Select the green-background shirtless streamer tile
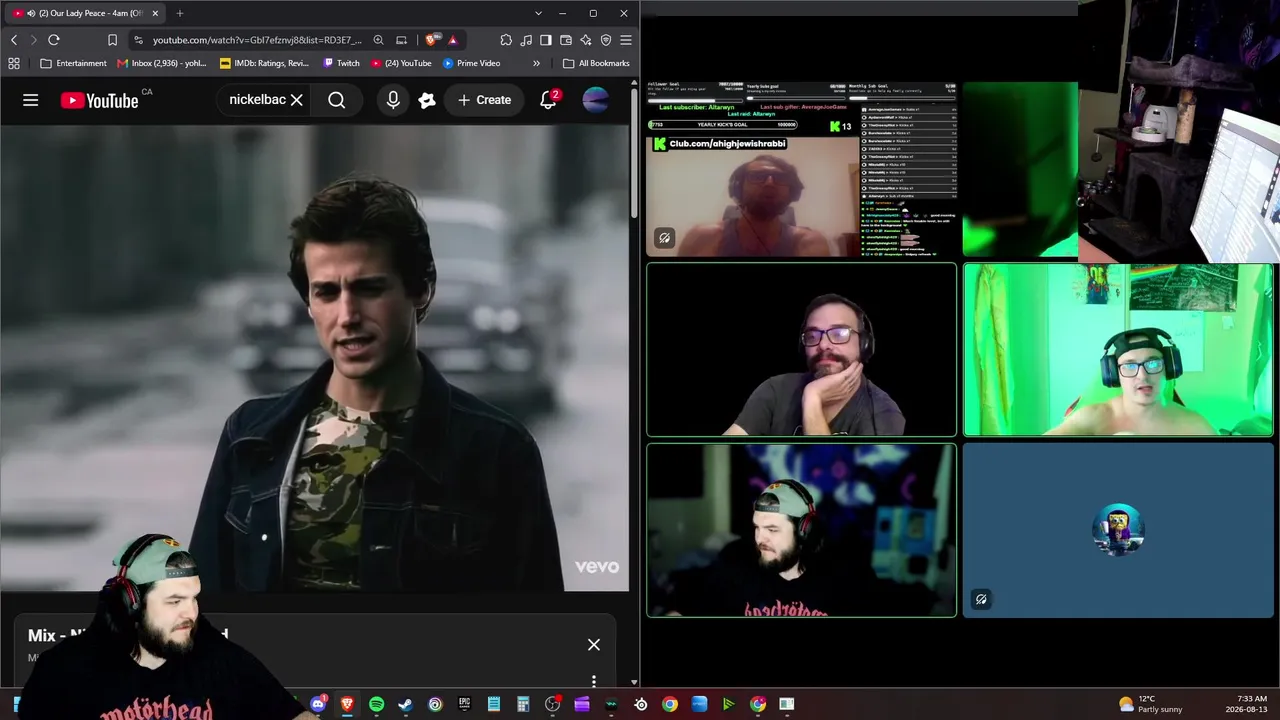Viewport: 1280px width, 720px height. coord(1118,350)
